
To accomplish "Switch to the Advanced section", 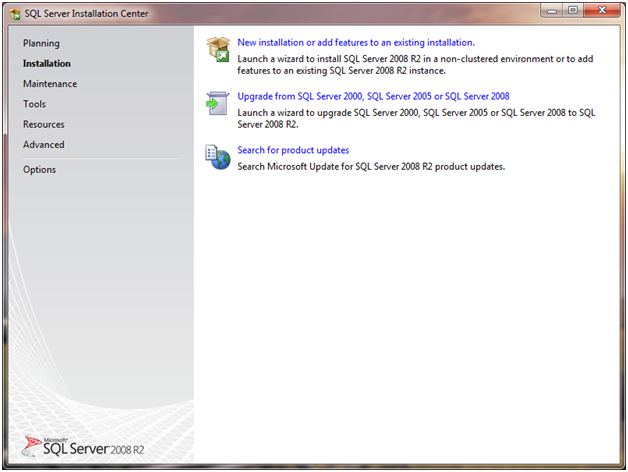I will point(44,144).
